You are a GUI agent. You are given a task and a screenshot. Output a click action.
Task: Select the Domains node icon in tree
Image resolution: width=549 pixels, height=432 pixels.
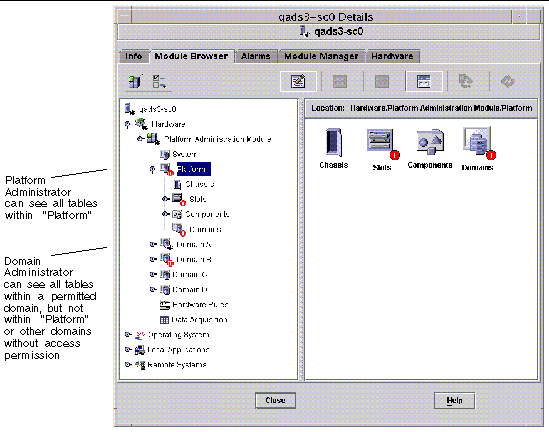point(179,230)
